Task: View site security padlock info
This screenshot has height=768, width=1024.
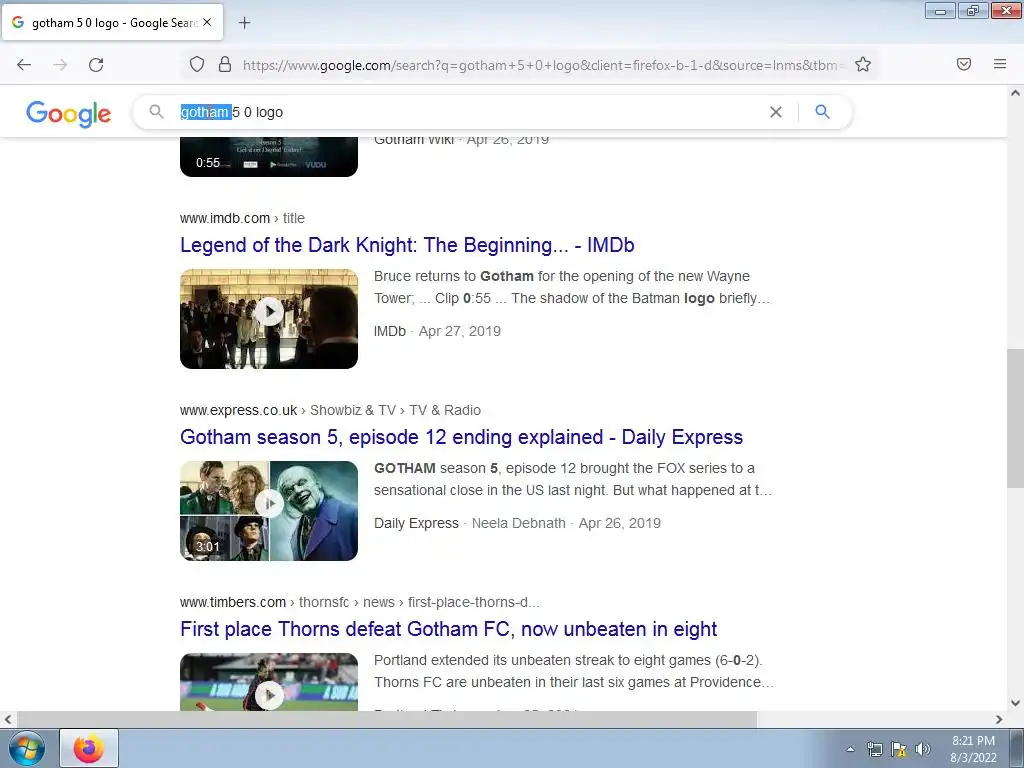Action: coord(225,64)
